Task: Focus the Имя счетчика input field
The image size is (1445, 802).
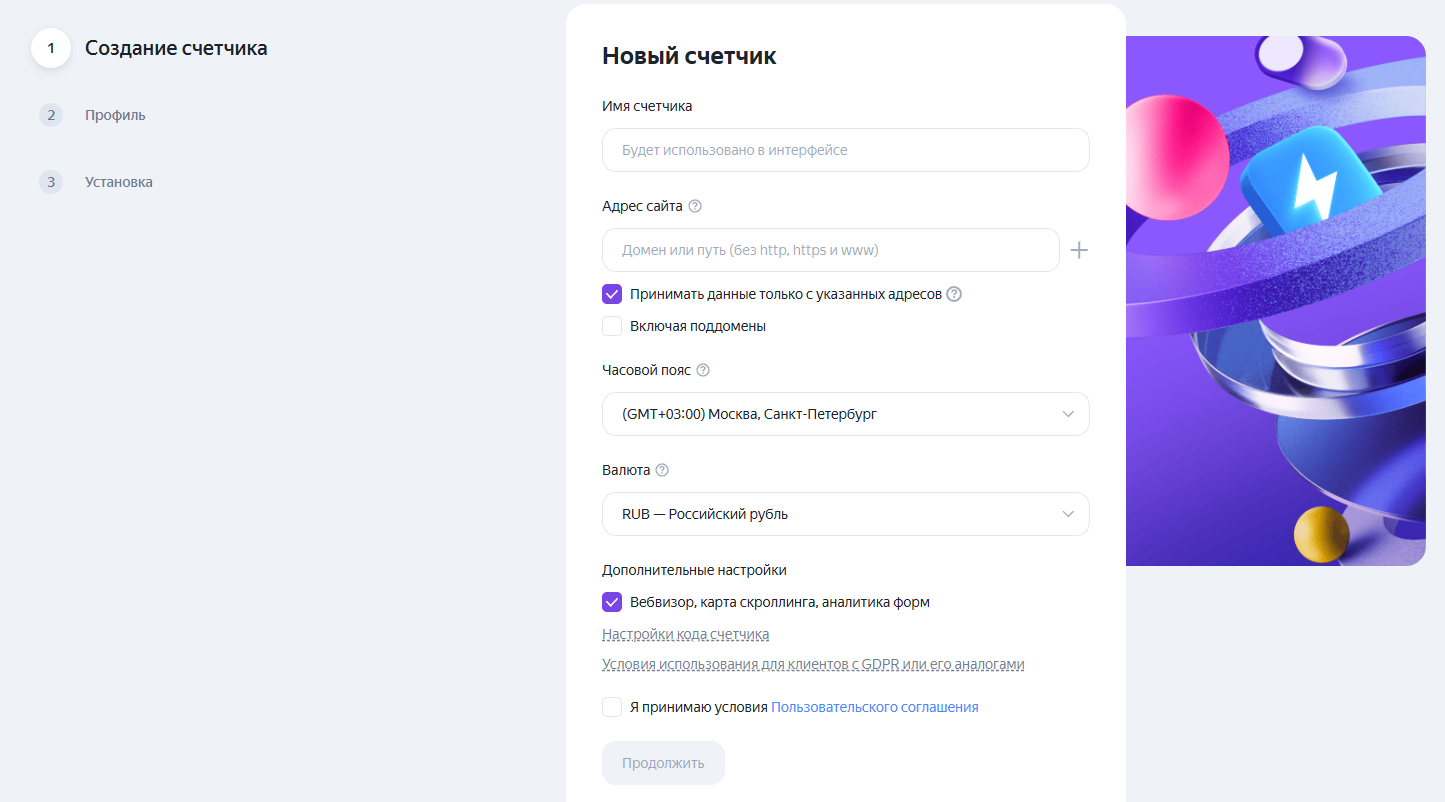Action: (x=846, y=150)
